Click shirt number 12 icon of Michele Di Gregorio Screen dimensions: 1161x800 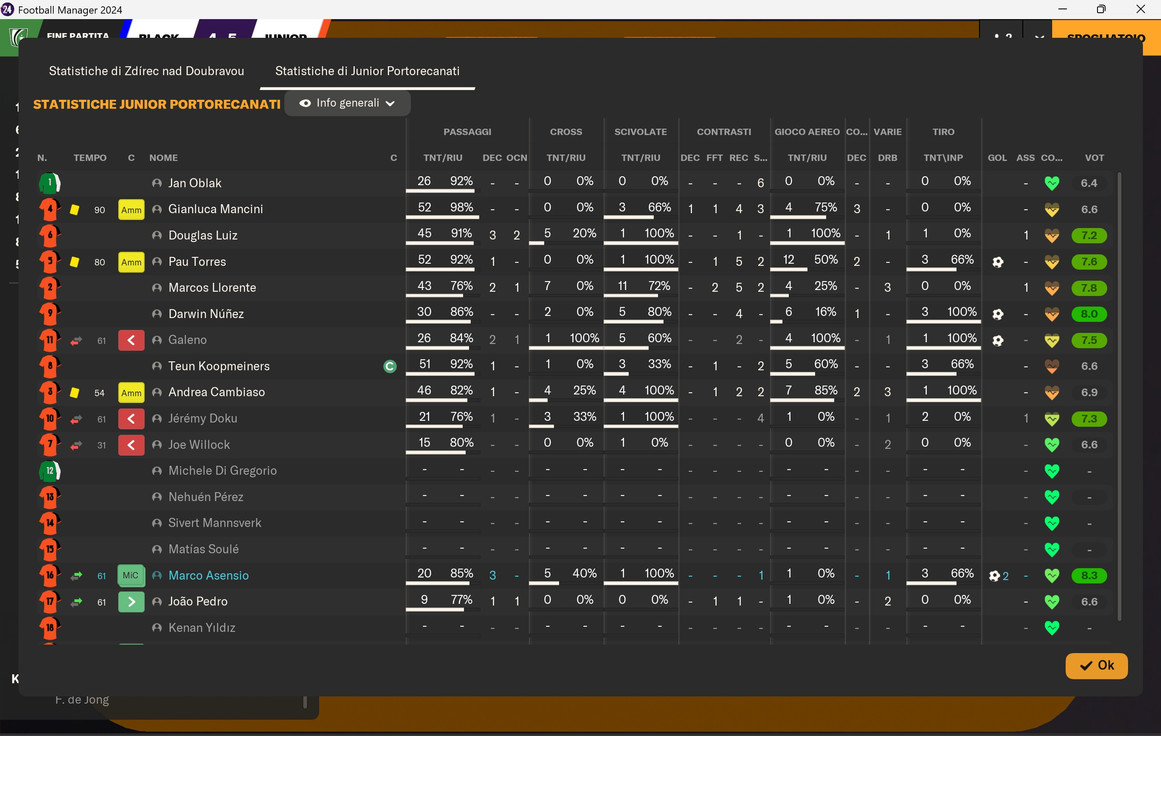tap(50, 471)
